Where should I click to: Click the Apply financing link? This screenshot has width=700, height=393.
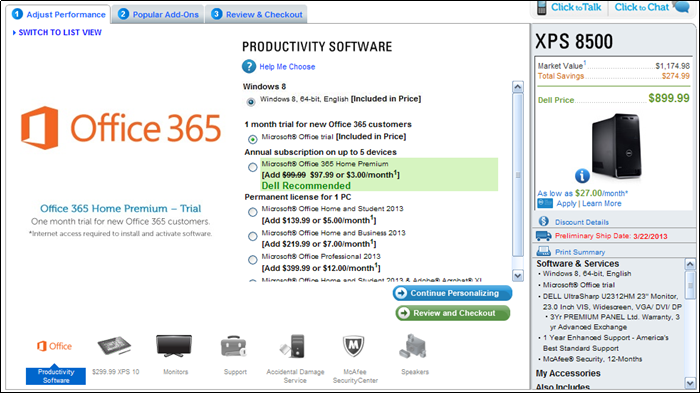tap(566, 204)
